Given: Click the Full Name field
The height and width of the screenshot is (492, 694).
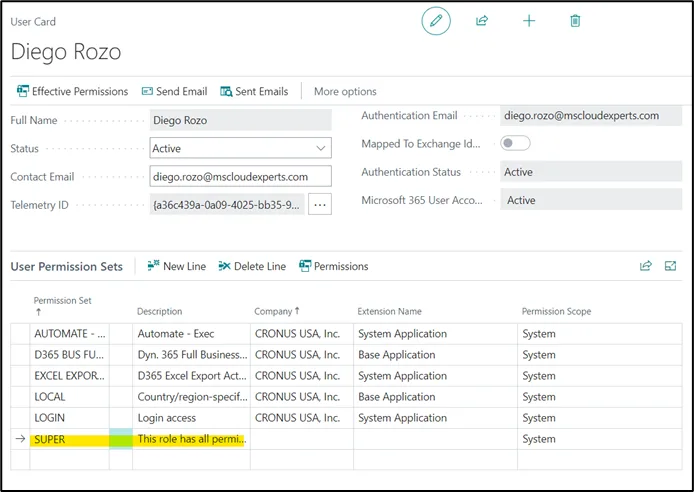Looking at the screenshot, I should point(240,120).
